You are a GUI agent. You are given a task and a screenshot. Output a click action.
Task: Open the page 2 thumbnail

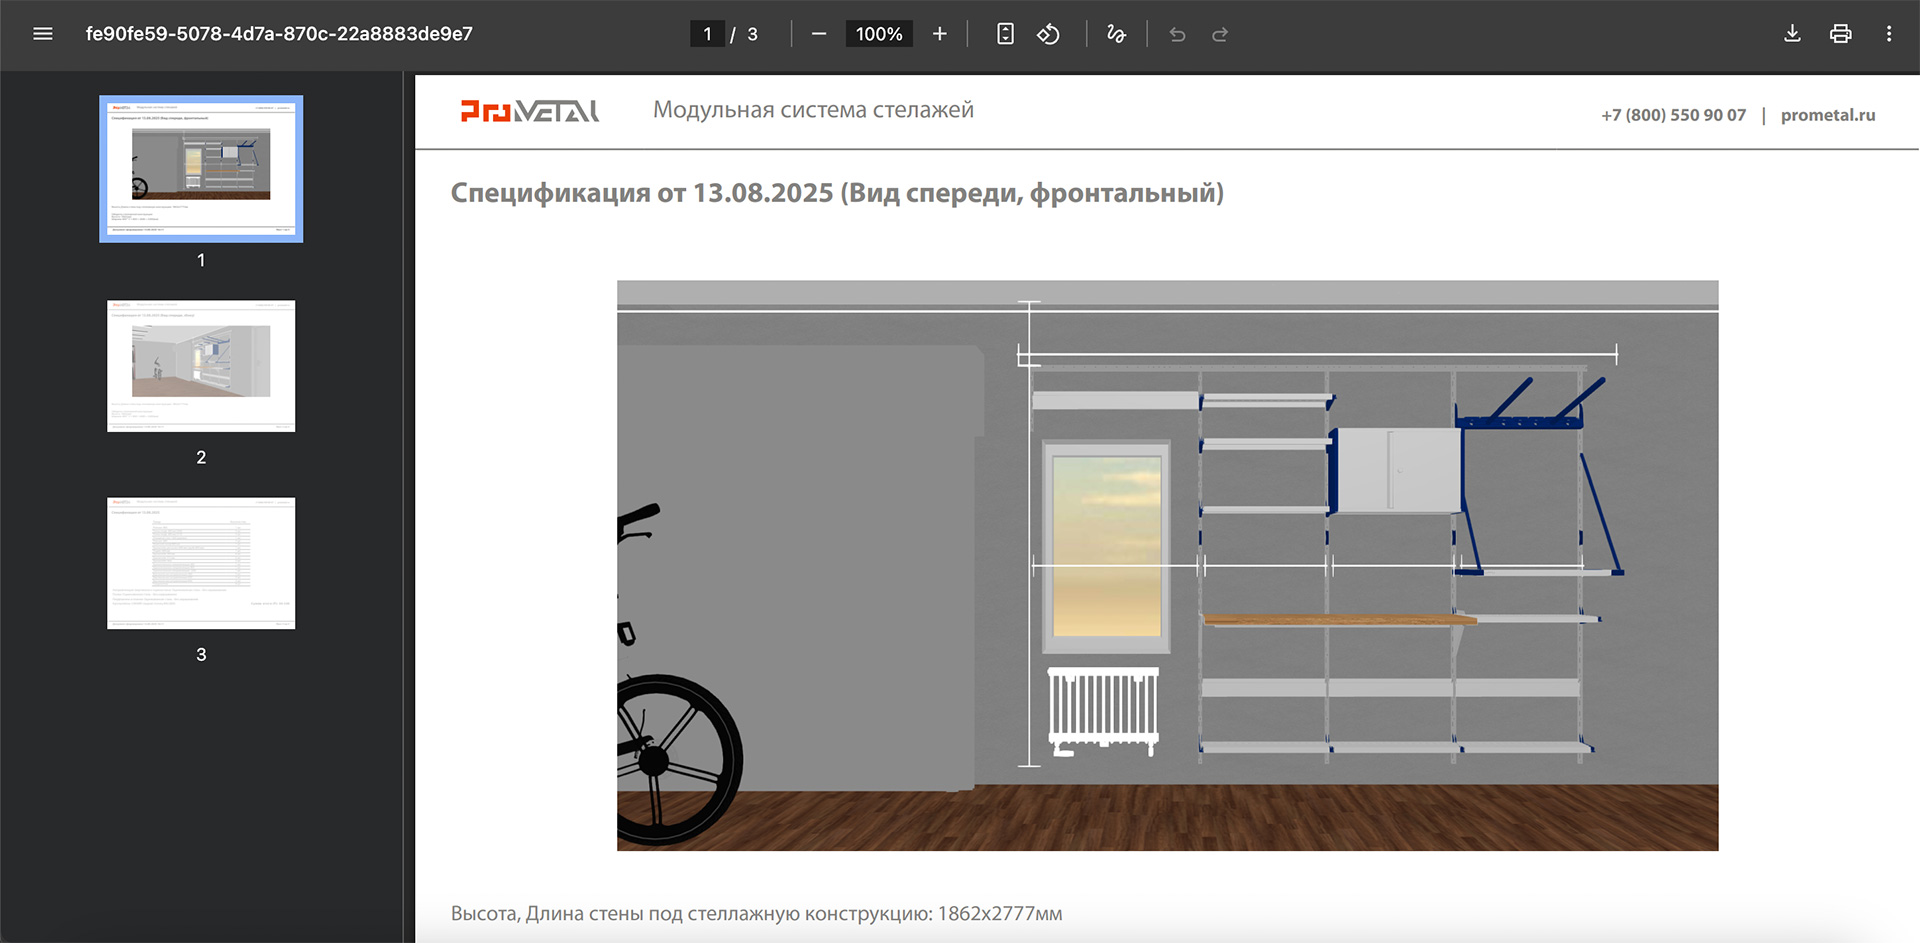coord(201,366)
